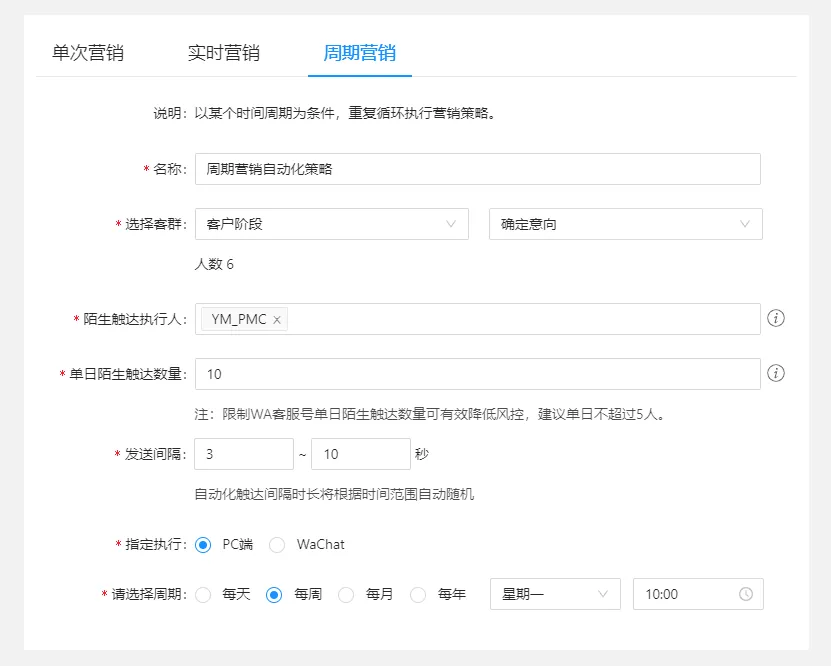Select the WaChat radio button
Image resolution: width=831 pixels, height=666 pixels.
277,545
